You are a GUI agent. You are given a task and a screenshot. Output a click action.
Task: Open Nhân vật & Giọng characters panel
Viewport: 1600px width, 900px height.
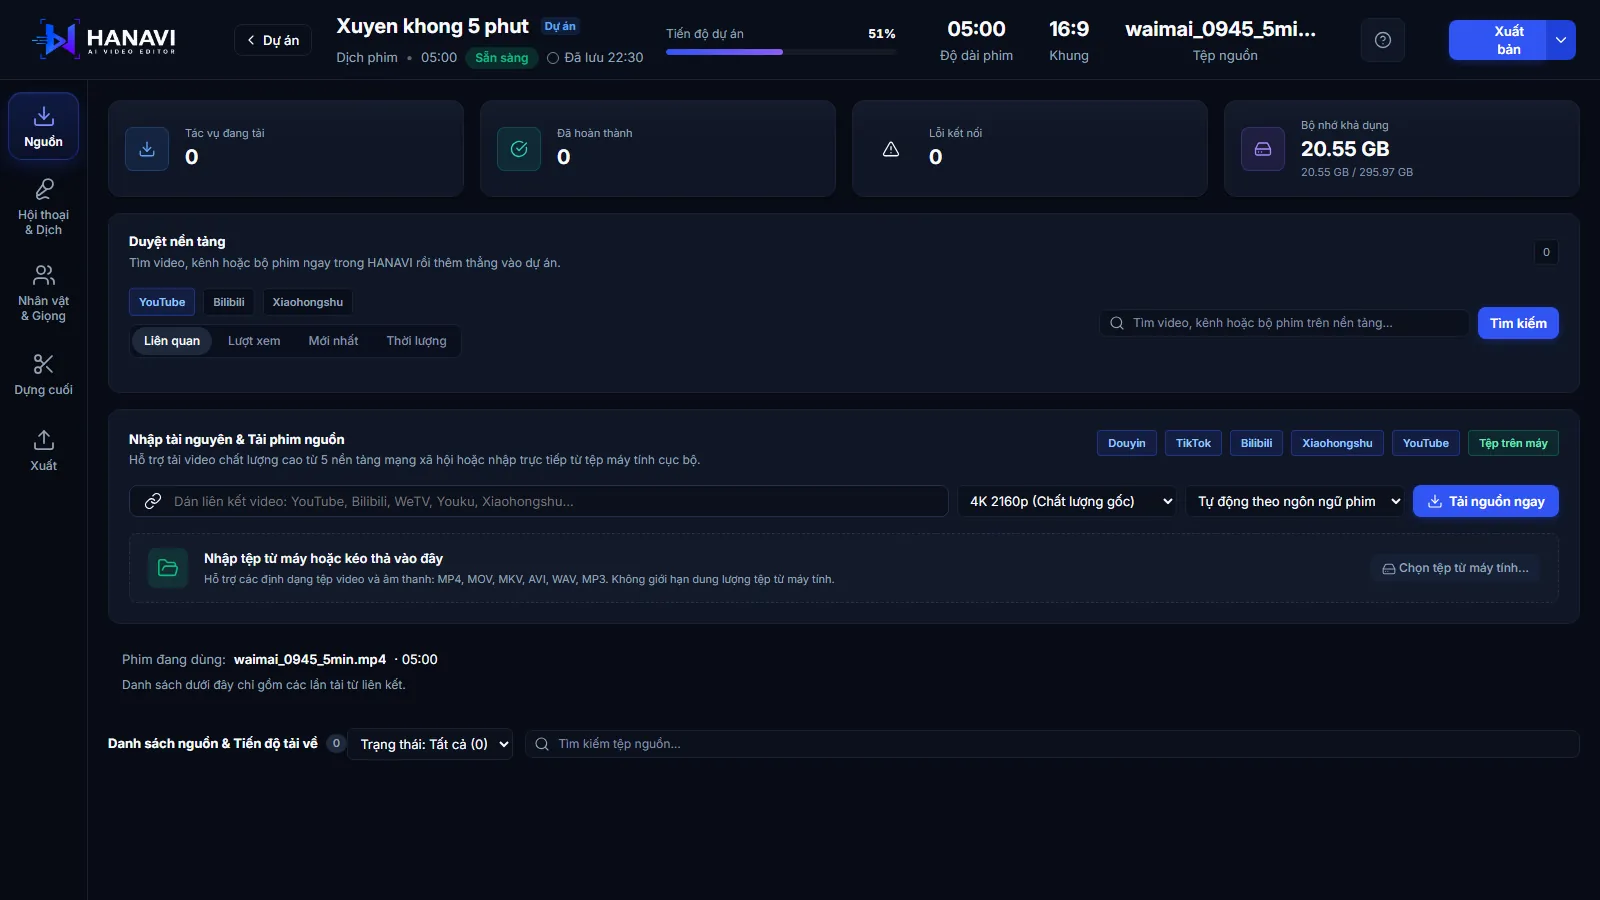(x=43, y=294)
